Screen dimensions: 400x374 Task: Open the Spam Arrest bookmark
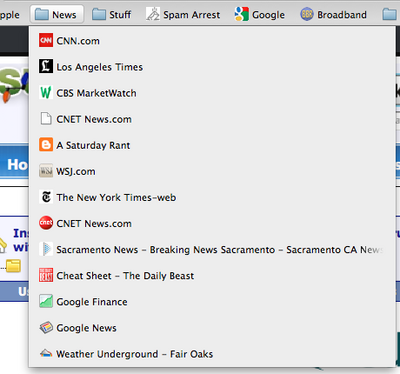tap(183, 14)
